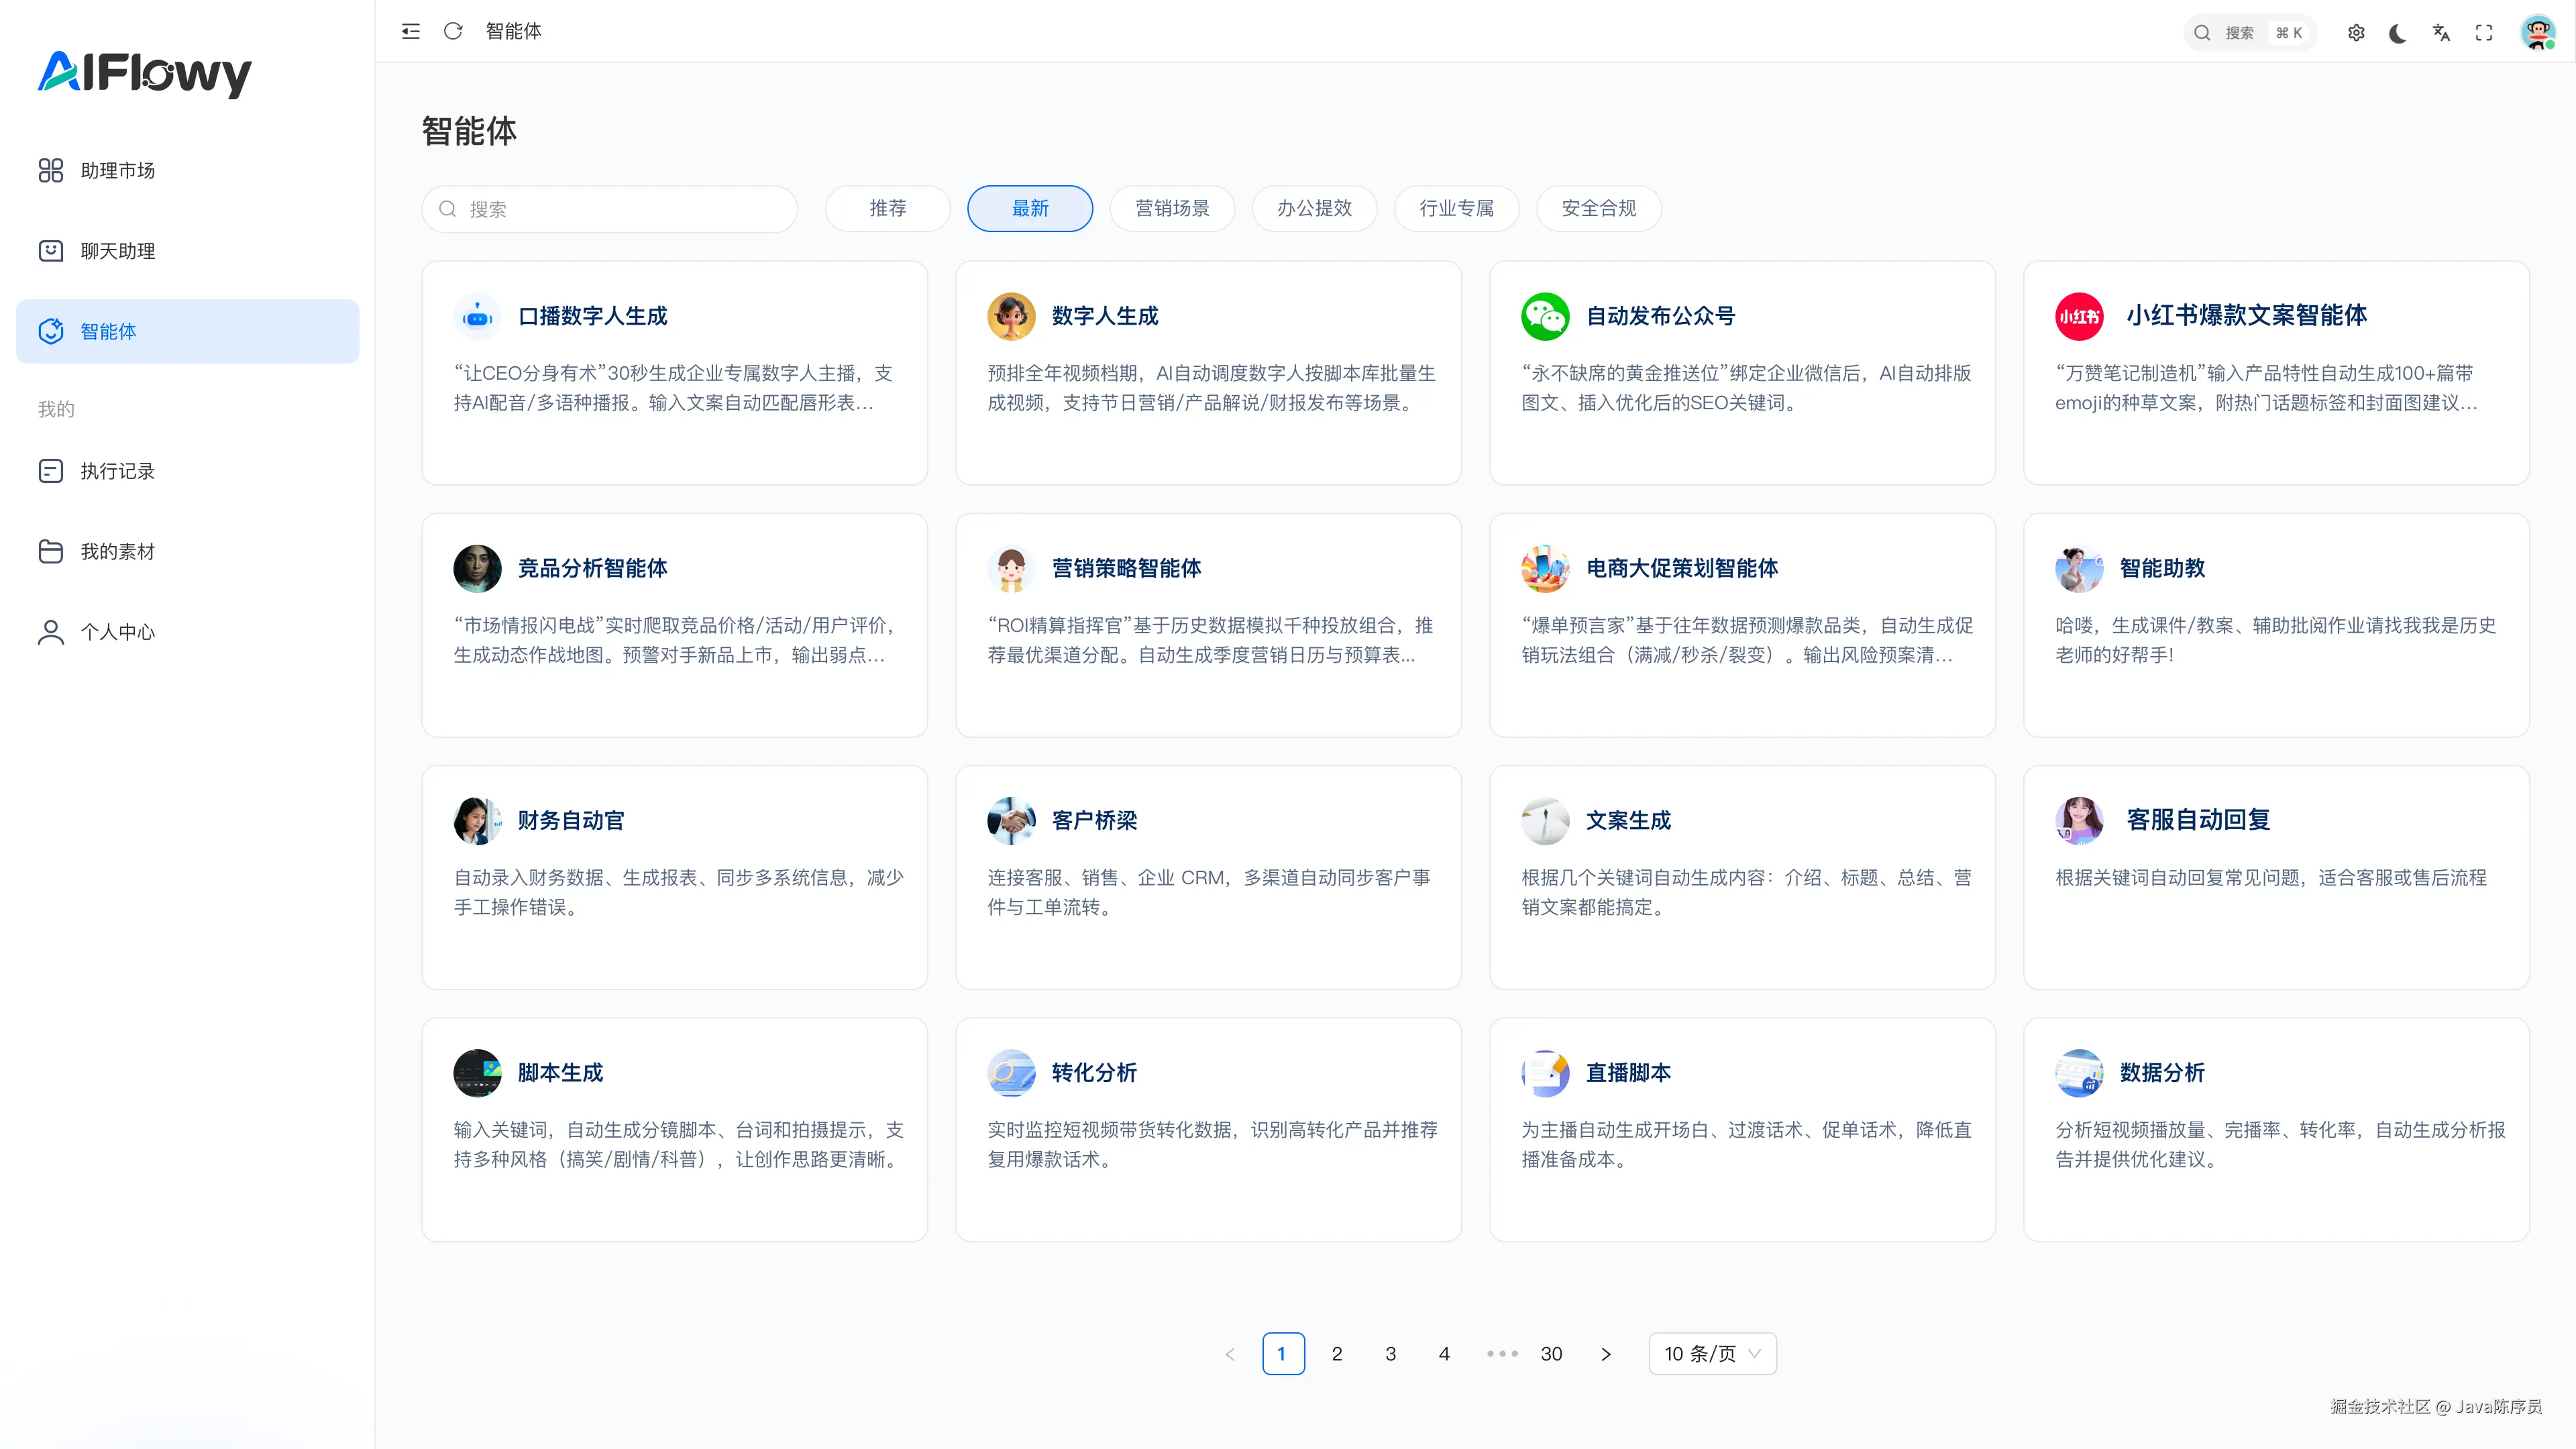
Task: Click 数据分析 card icon
Action: point(2079,1073)
